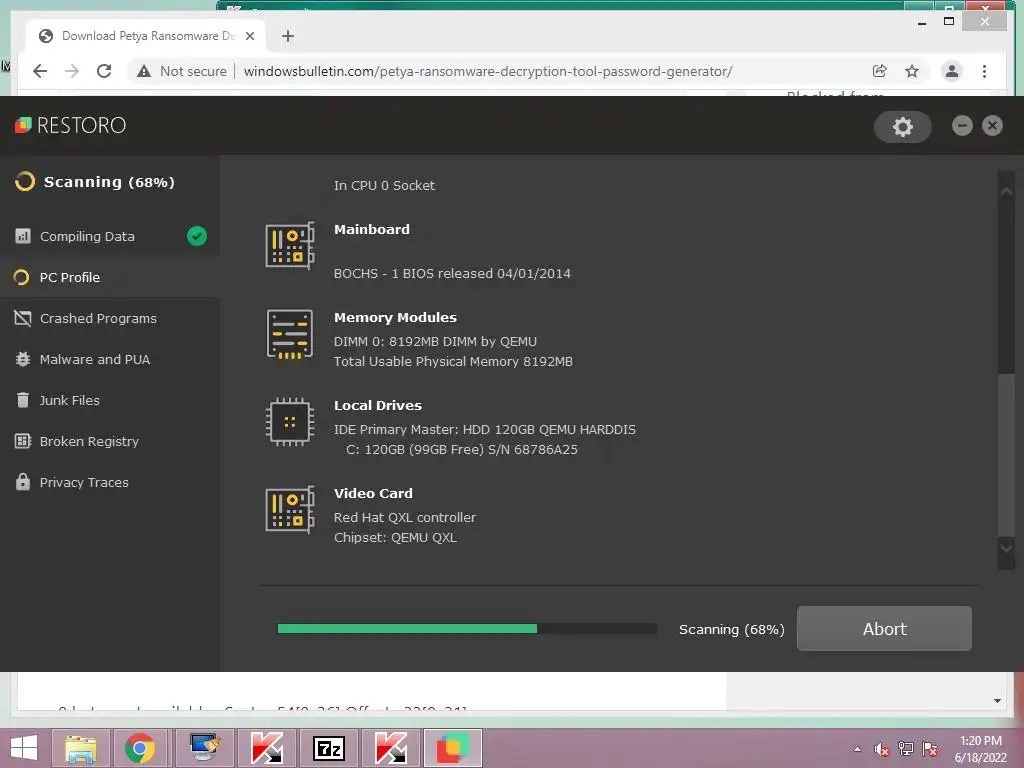Abort the scan
Image resolution: width=1024 pixels, height=768 pixels.
[884, 628]
